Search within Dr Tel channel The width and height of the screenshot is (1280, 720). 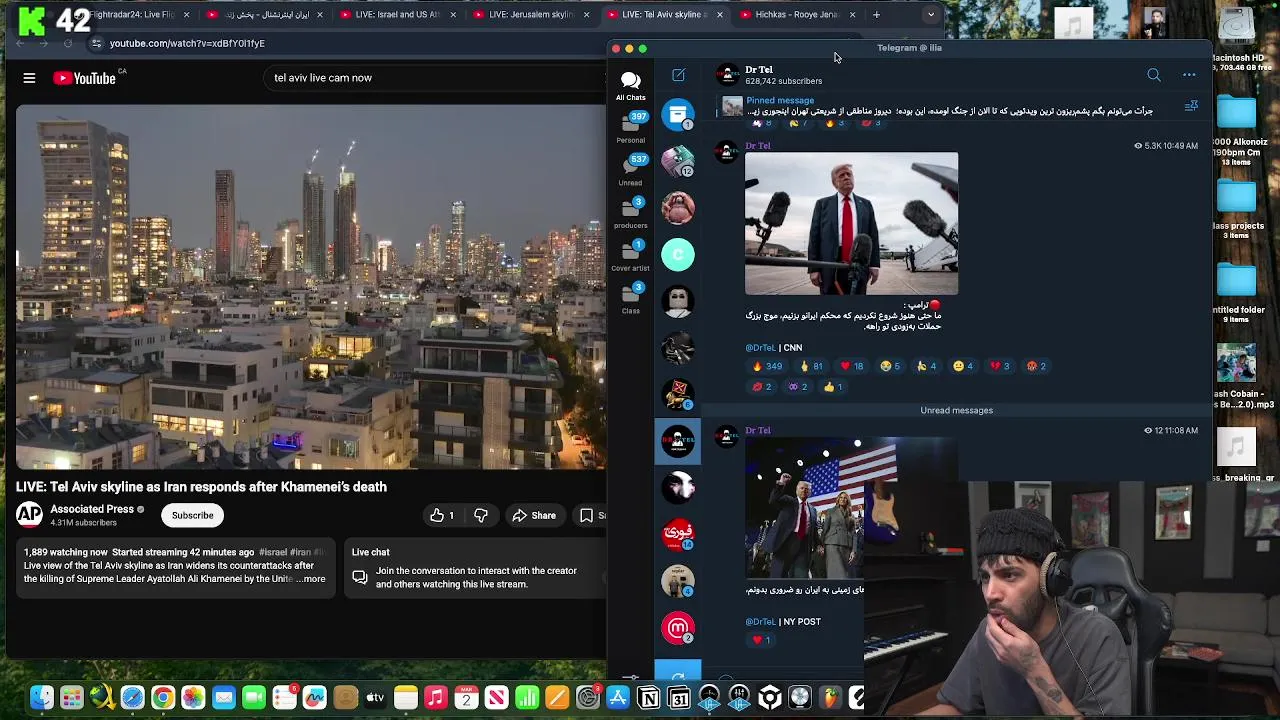coord(1154,75)
